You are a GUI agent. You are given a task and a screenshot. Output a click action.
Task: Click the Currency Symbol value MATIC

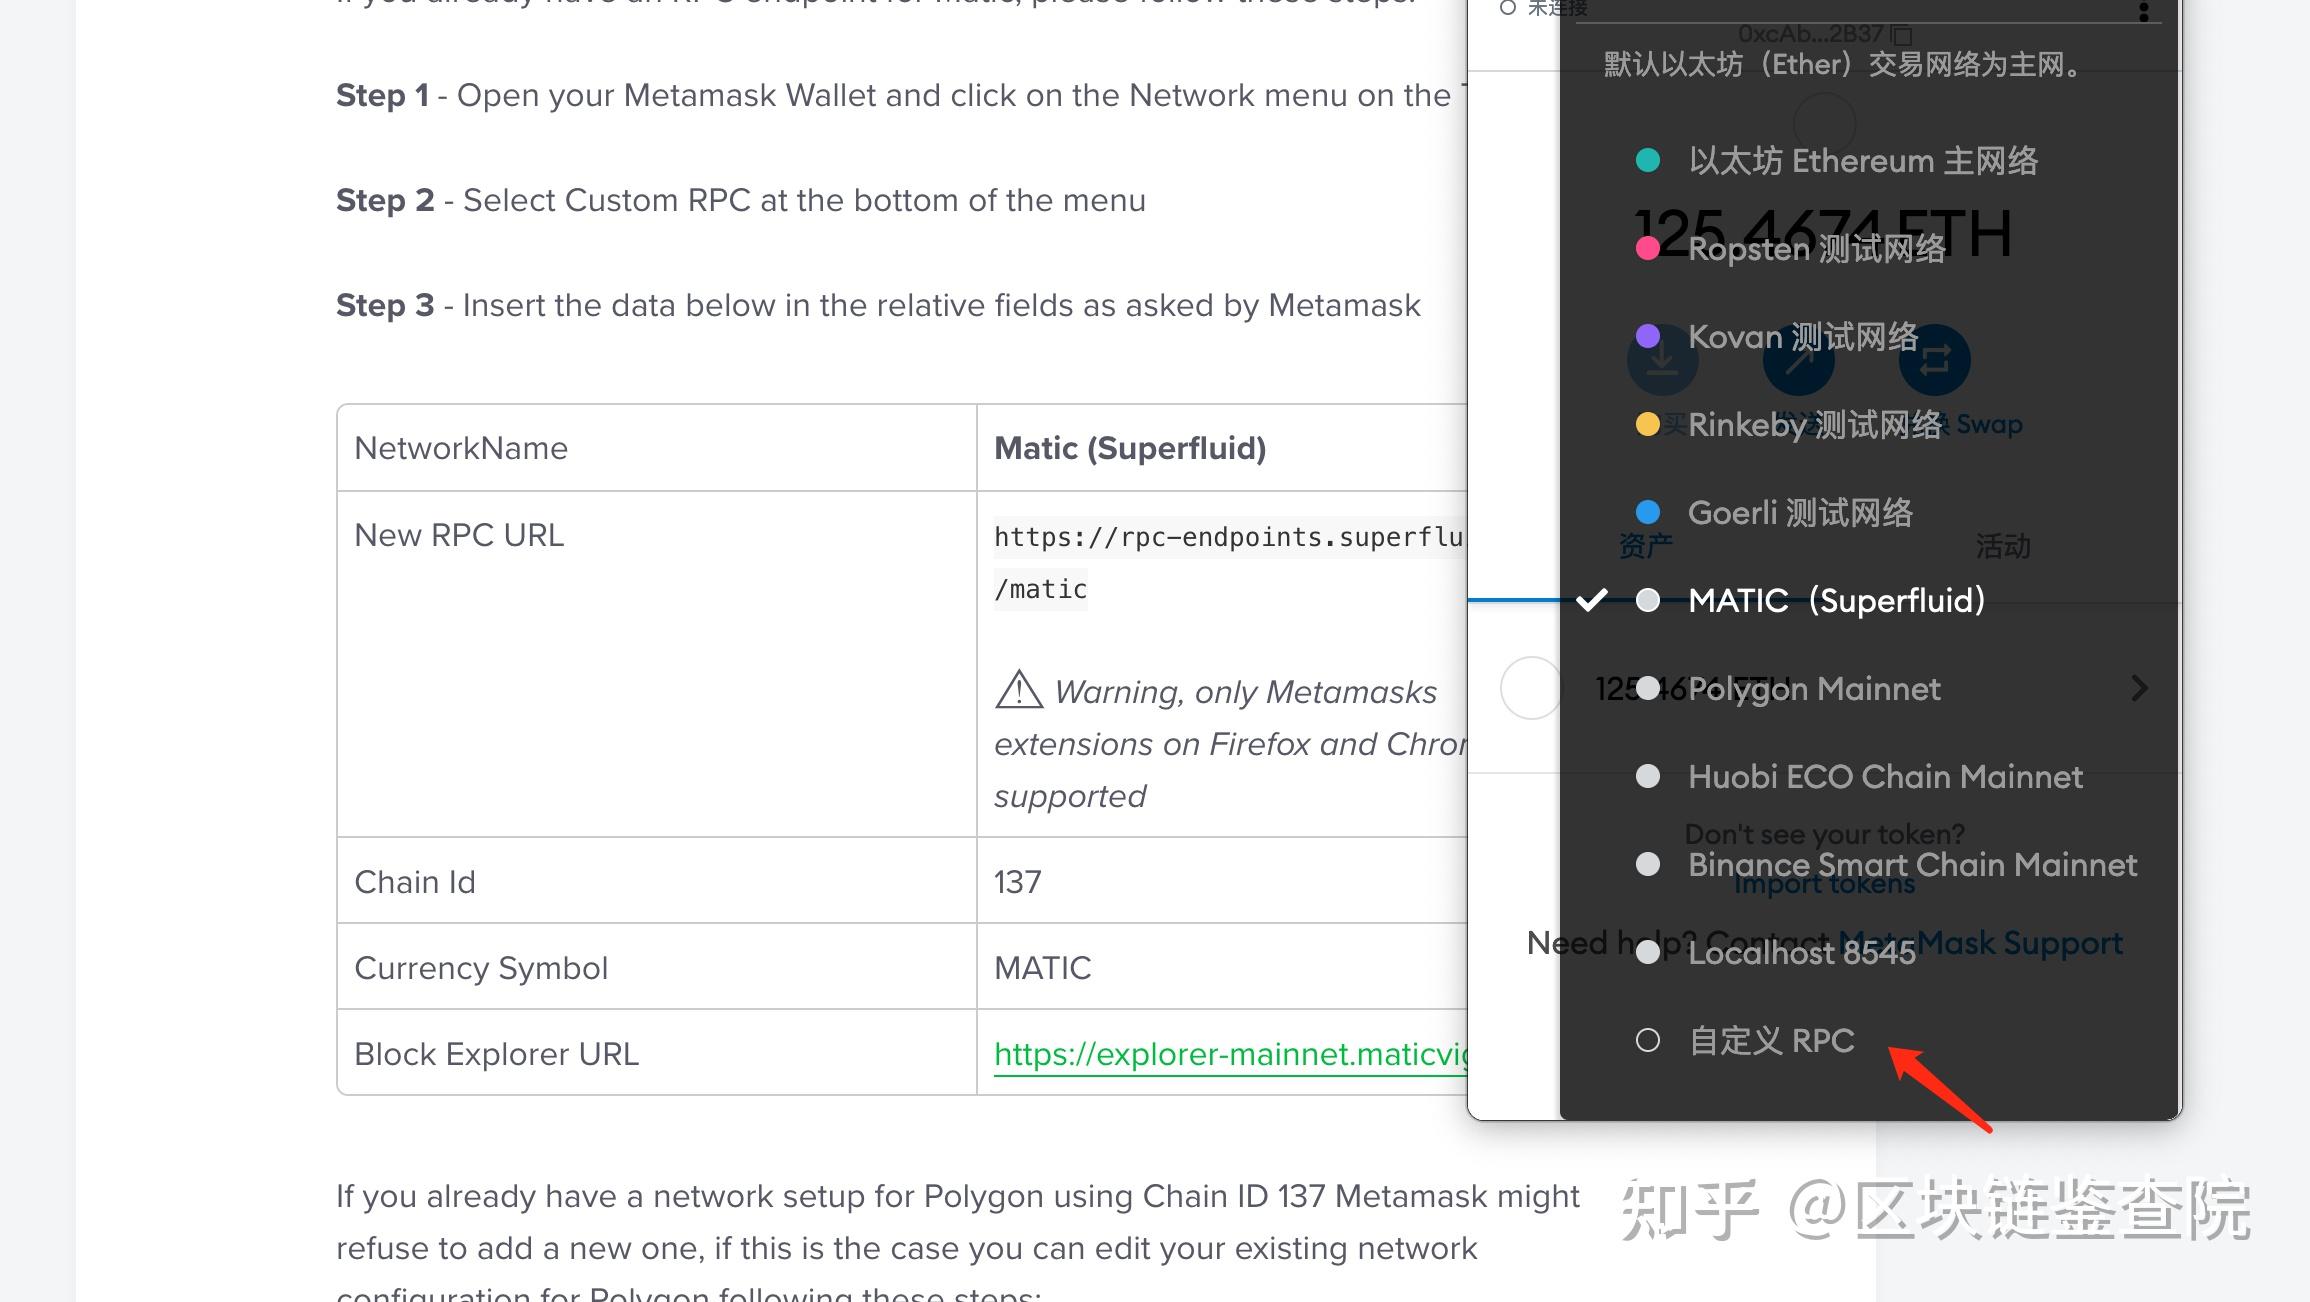click(x=1042, y=968)
